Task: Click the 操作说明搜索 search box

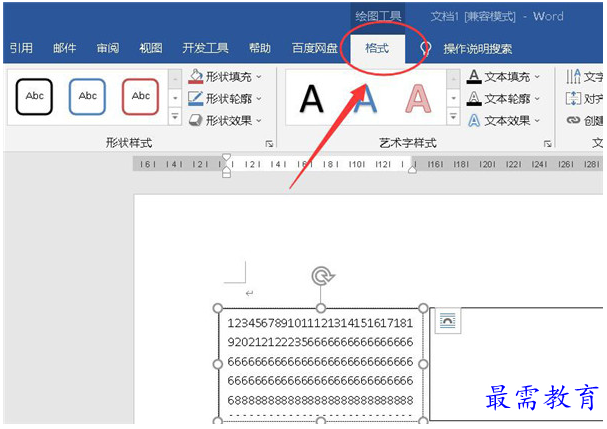Action: click(x=478, y=49)
